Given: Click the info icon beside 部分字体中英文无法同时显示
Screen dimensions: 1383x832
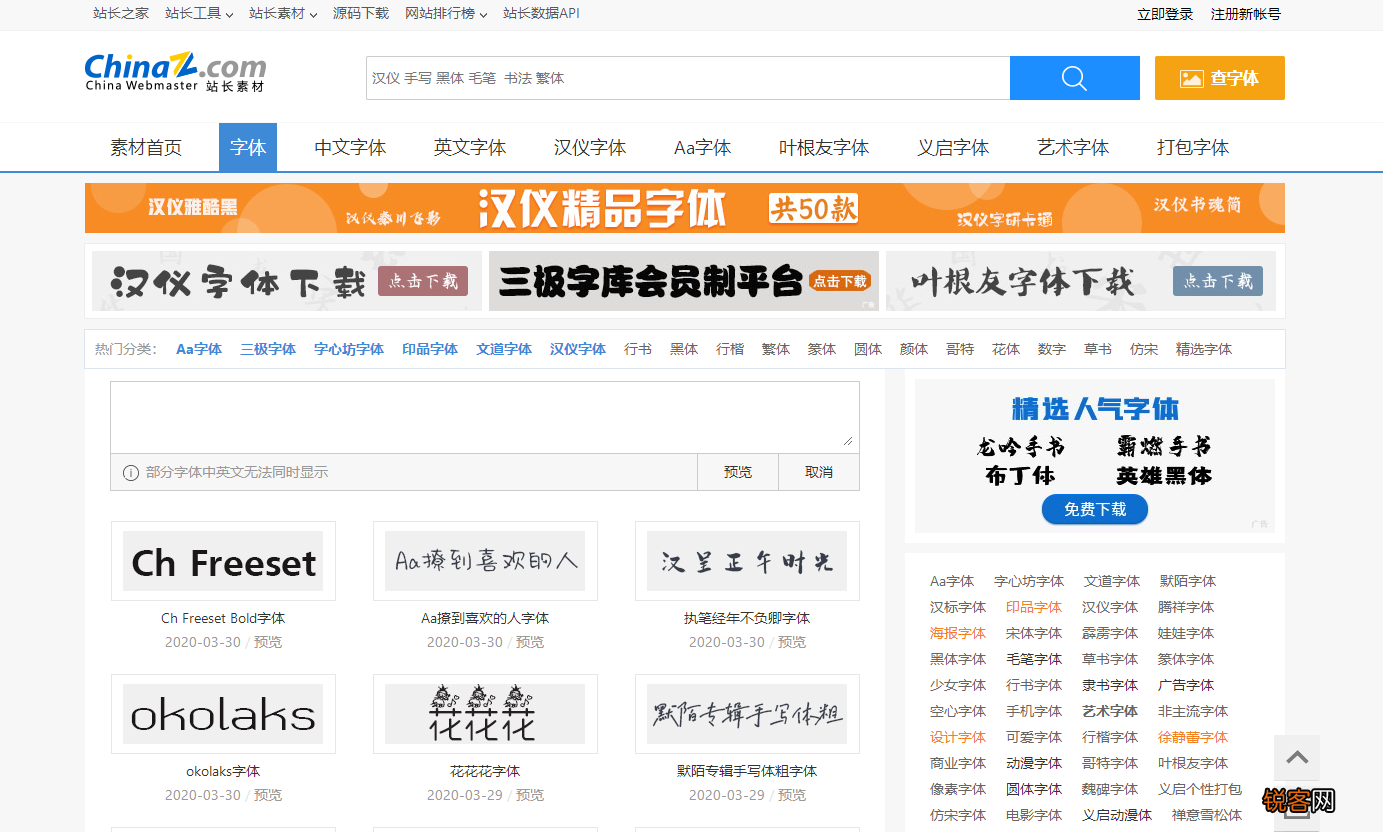Looking at the screenshot, I should click(130, 472).
